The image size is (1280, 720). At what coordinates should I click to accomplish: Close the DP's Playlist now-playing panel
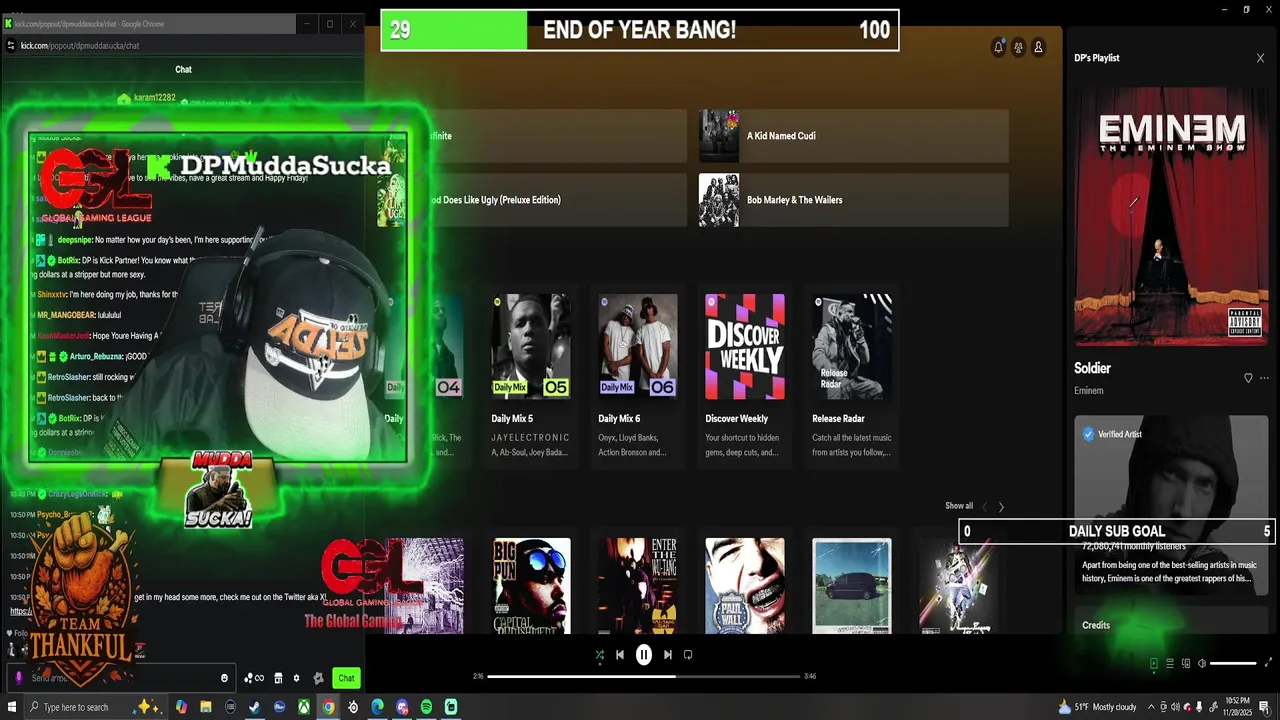point(1260,58)
